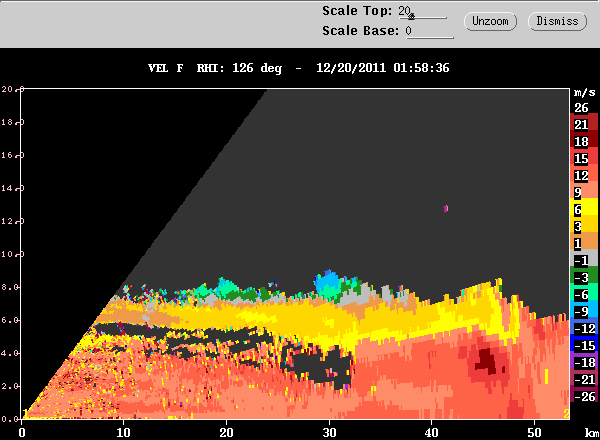Select the -12 m/s blue swatch

coord(584,328)
